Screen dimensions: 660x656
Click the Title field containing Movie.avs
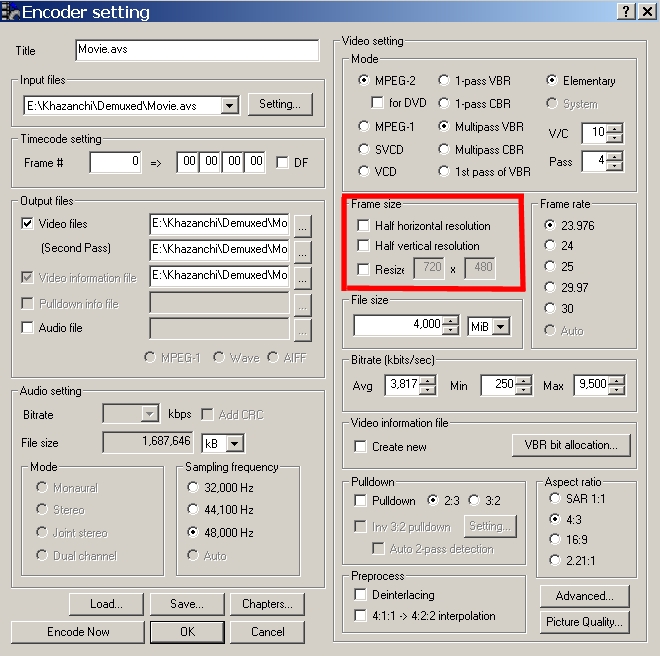(x=197, y=50)
